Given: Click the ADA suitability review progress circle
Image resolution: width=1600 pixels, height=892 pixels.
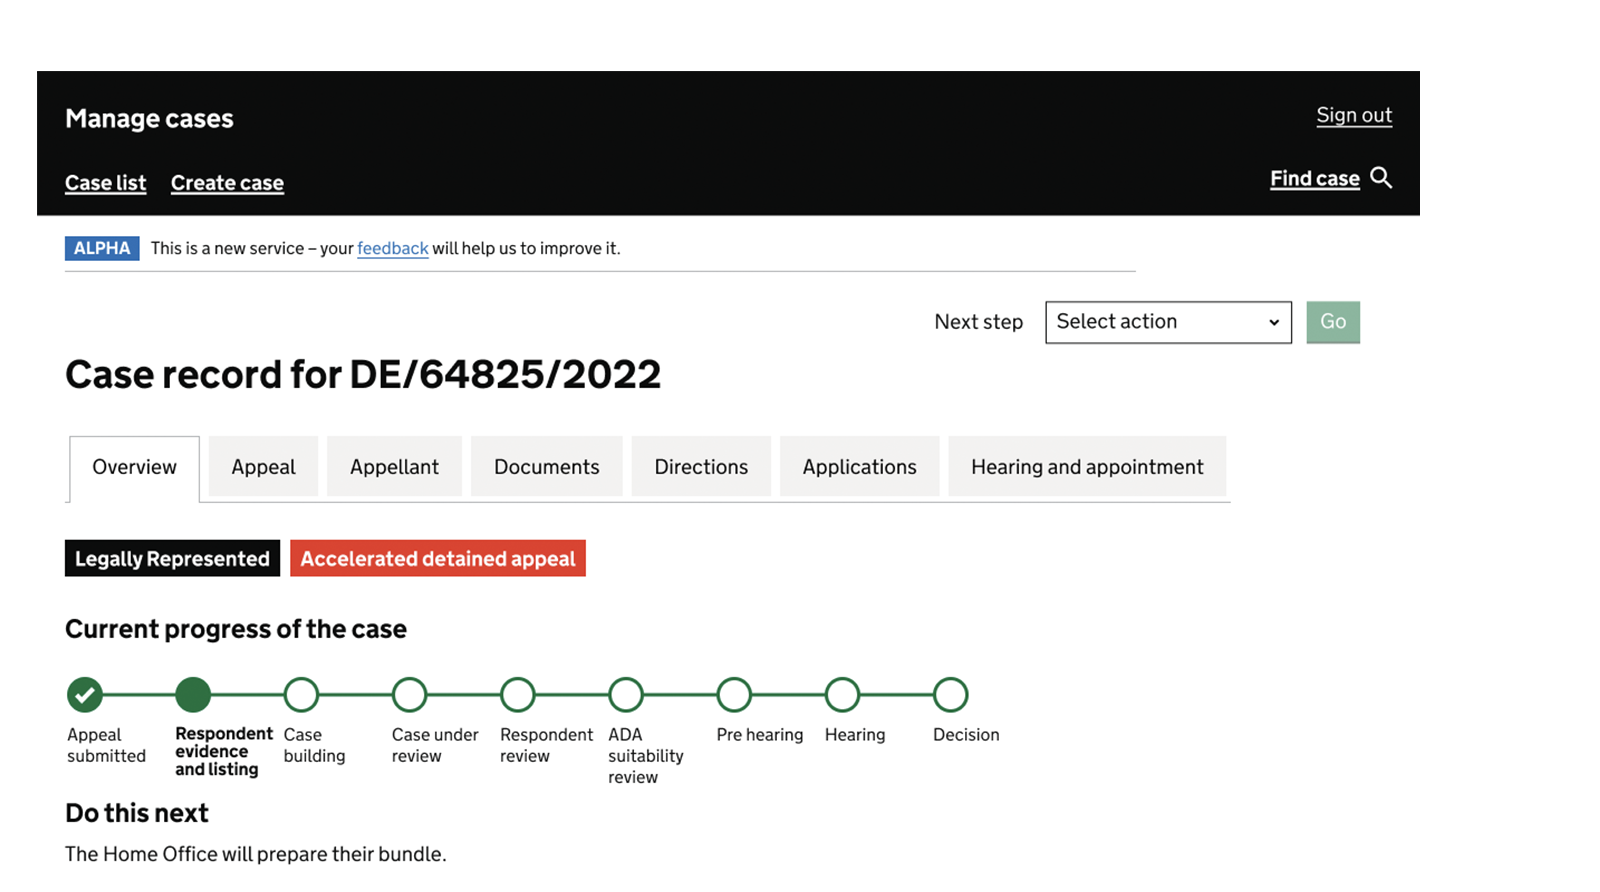Looking at the screenshot, I should click(x=626, y=694).
